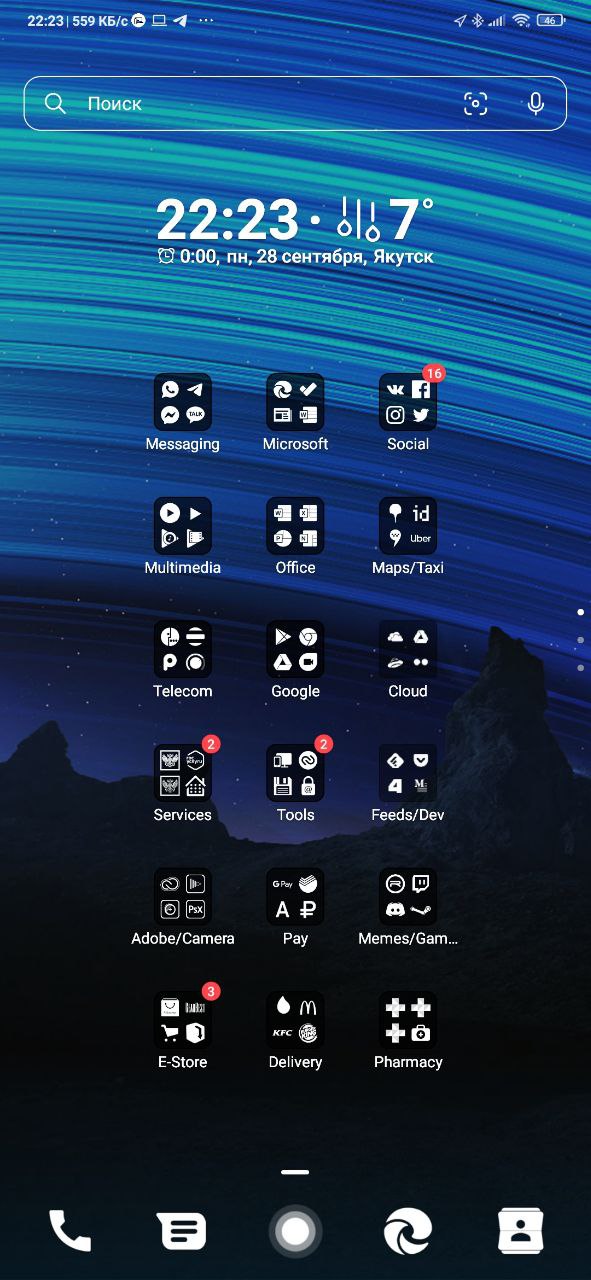Open the Memes/Games folder
Viewport: 591px width, 1280px height.
coord(408,898)
